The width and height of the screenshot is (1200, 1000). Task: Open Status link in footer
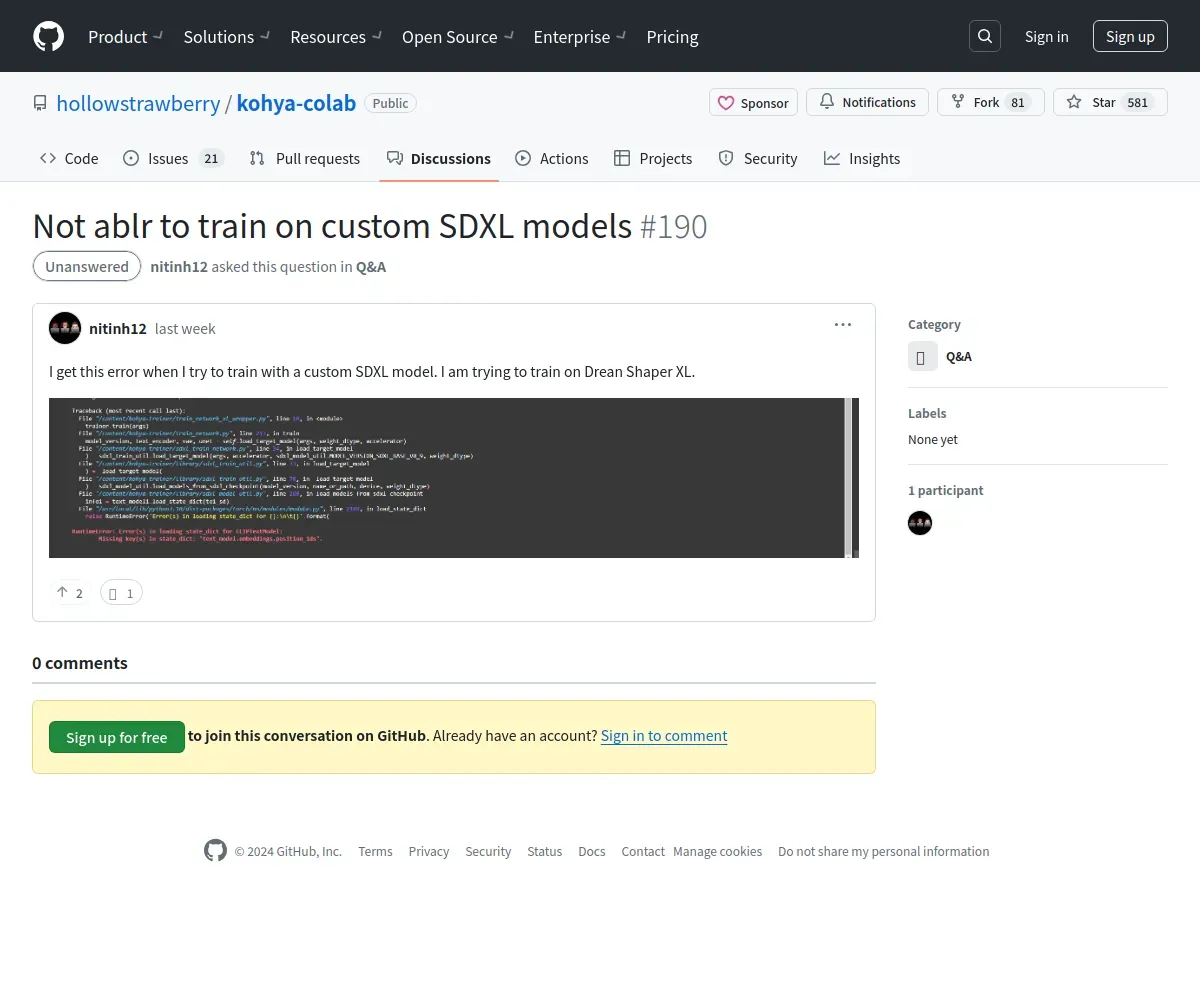(545, 851)
